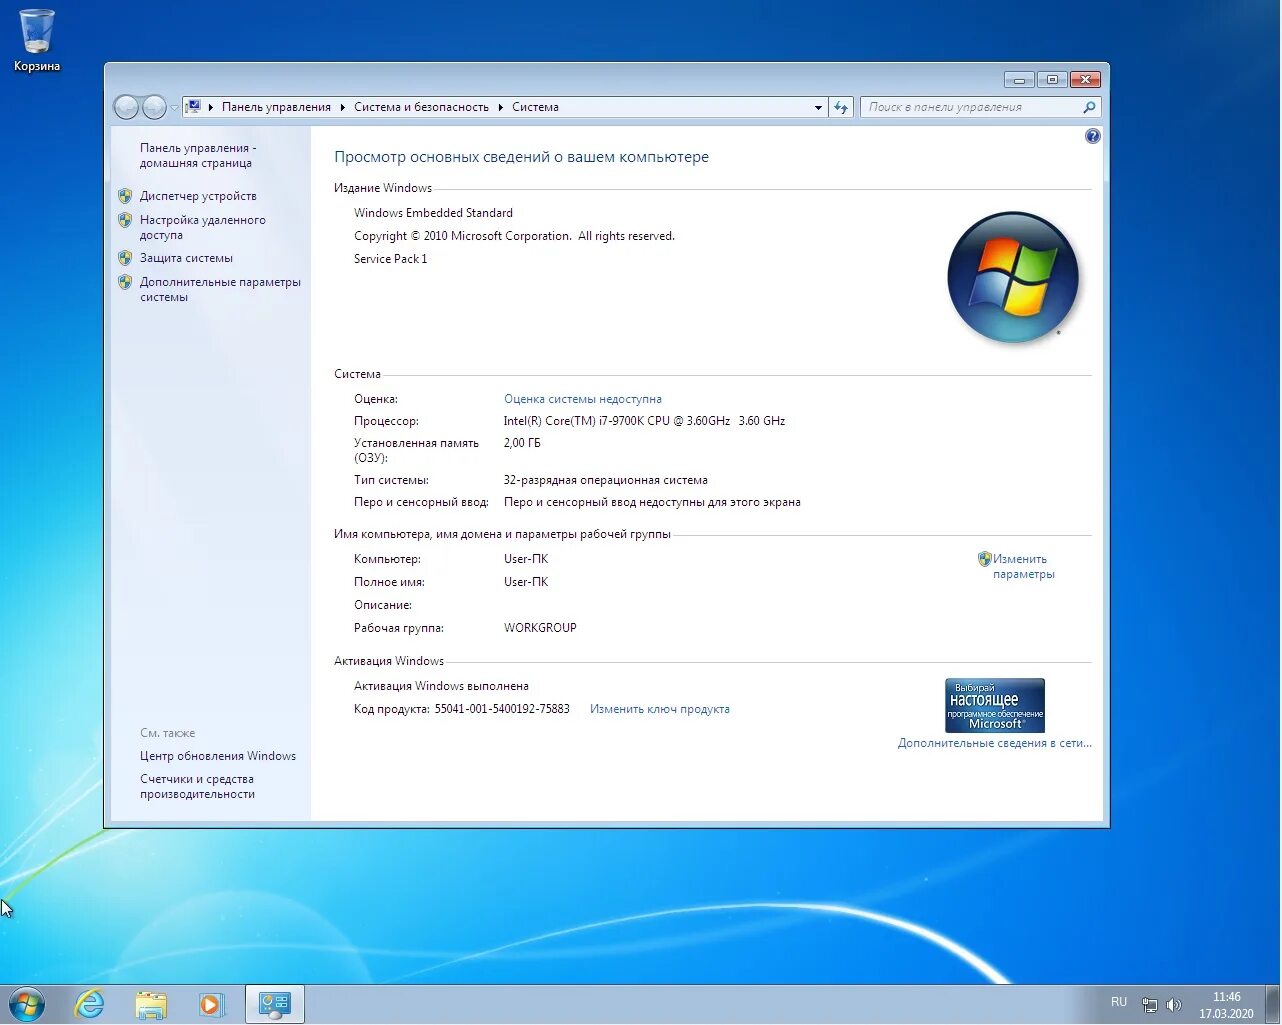Click the Windows Embedded Standard edition text
Image resolution: width=1282 pixels, height=1025 pixels.
433,213
